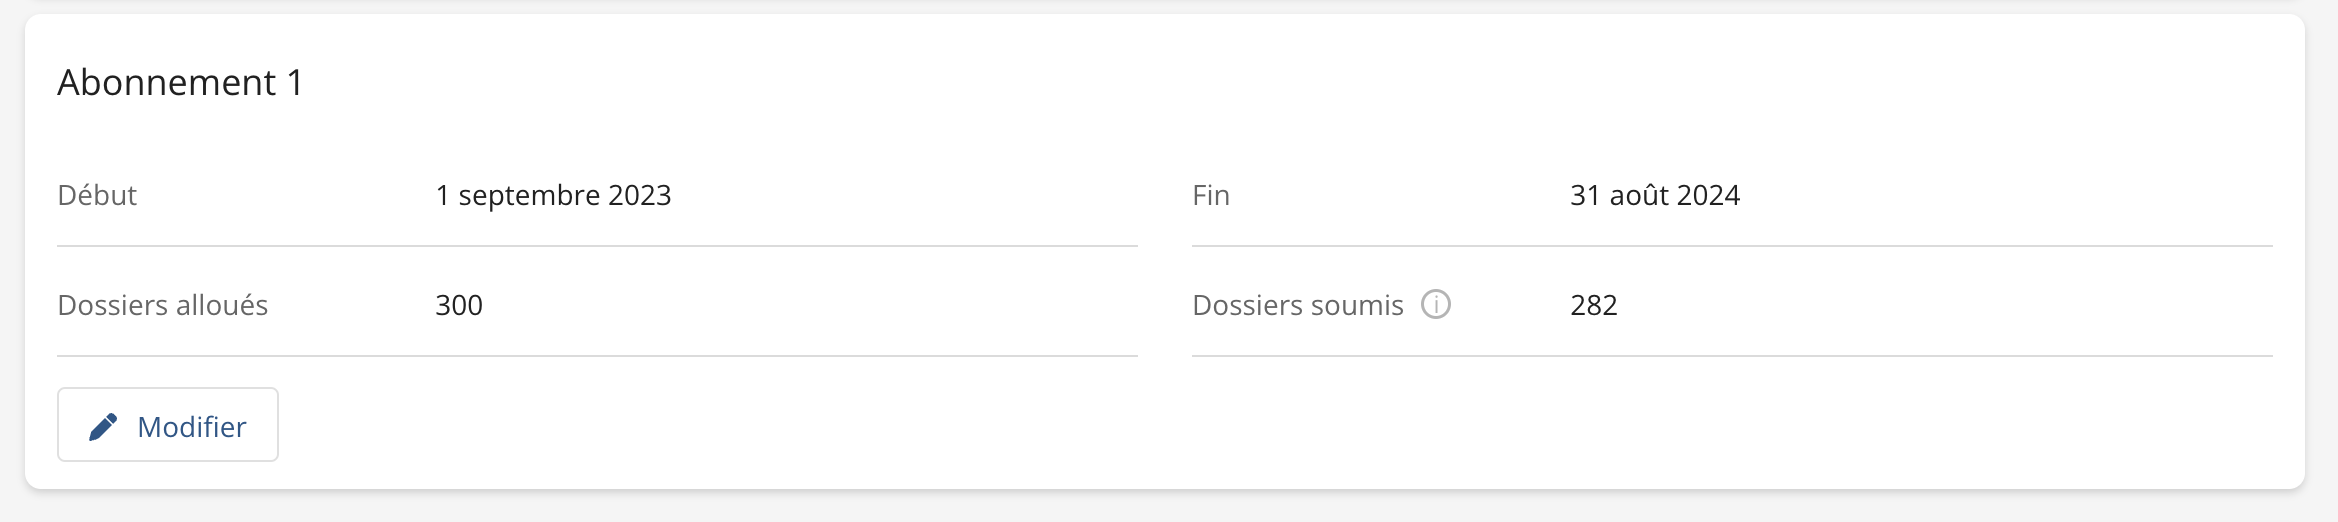Screen dimensions: 2338x522
Task: Click the divider under Dossiers alloués row
Action: pos(597,356)
